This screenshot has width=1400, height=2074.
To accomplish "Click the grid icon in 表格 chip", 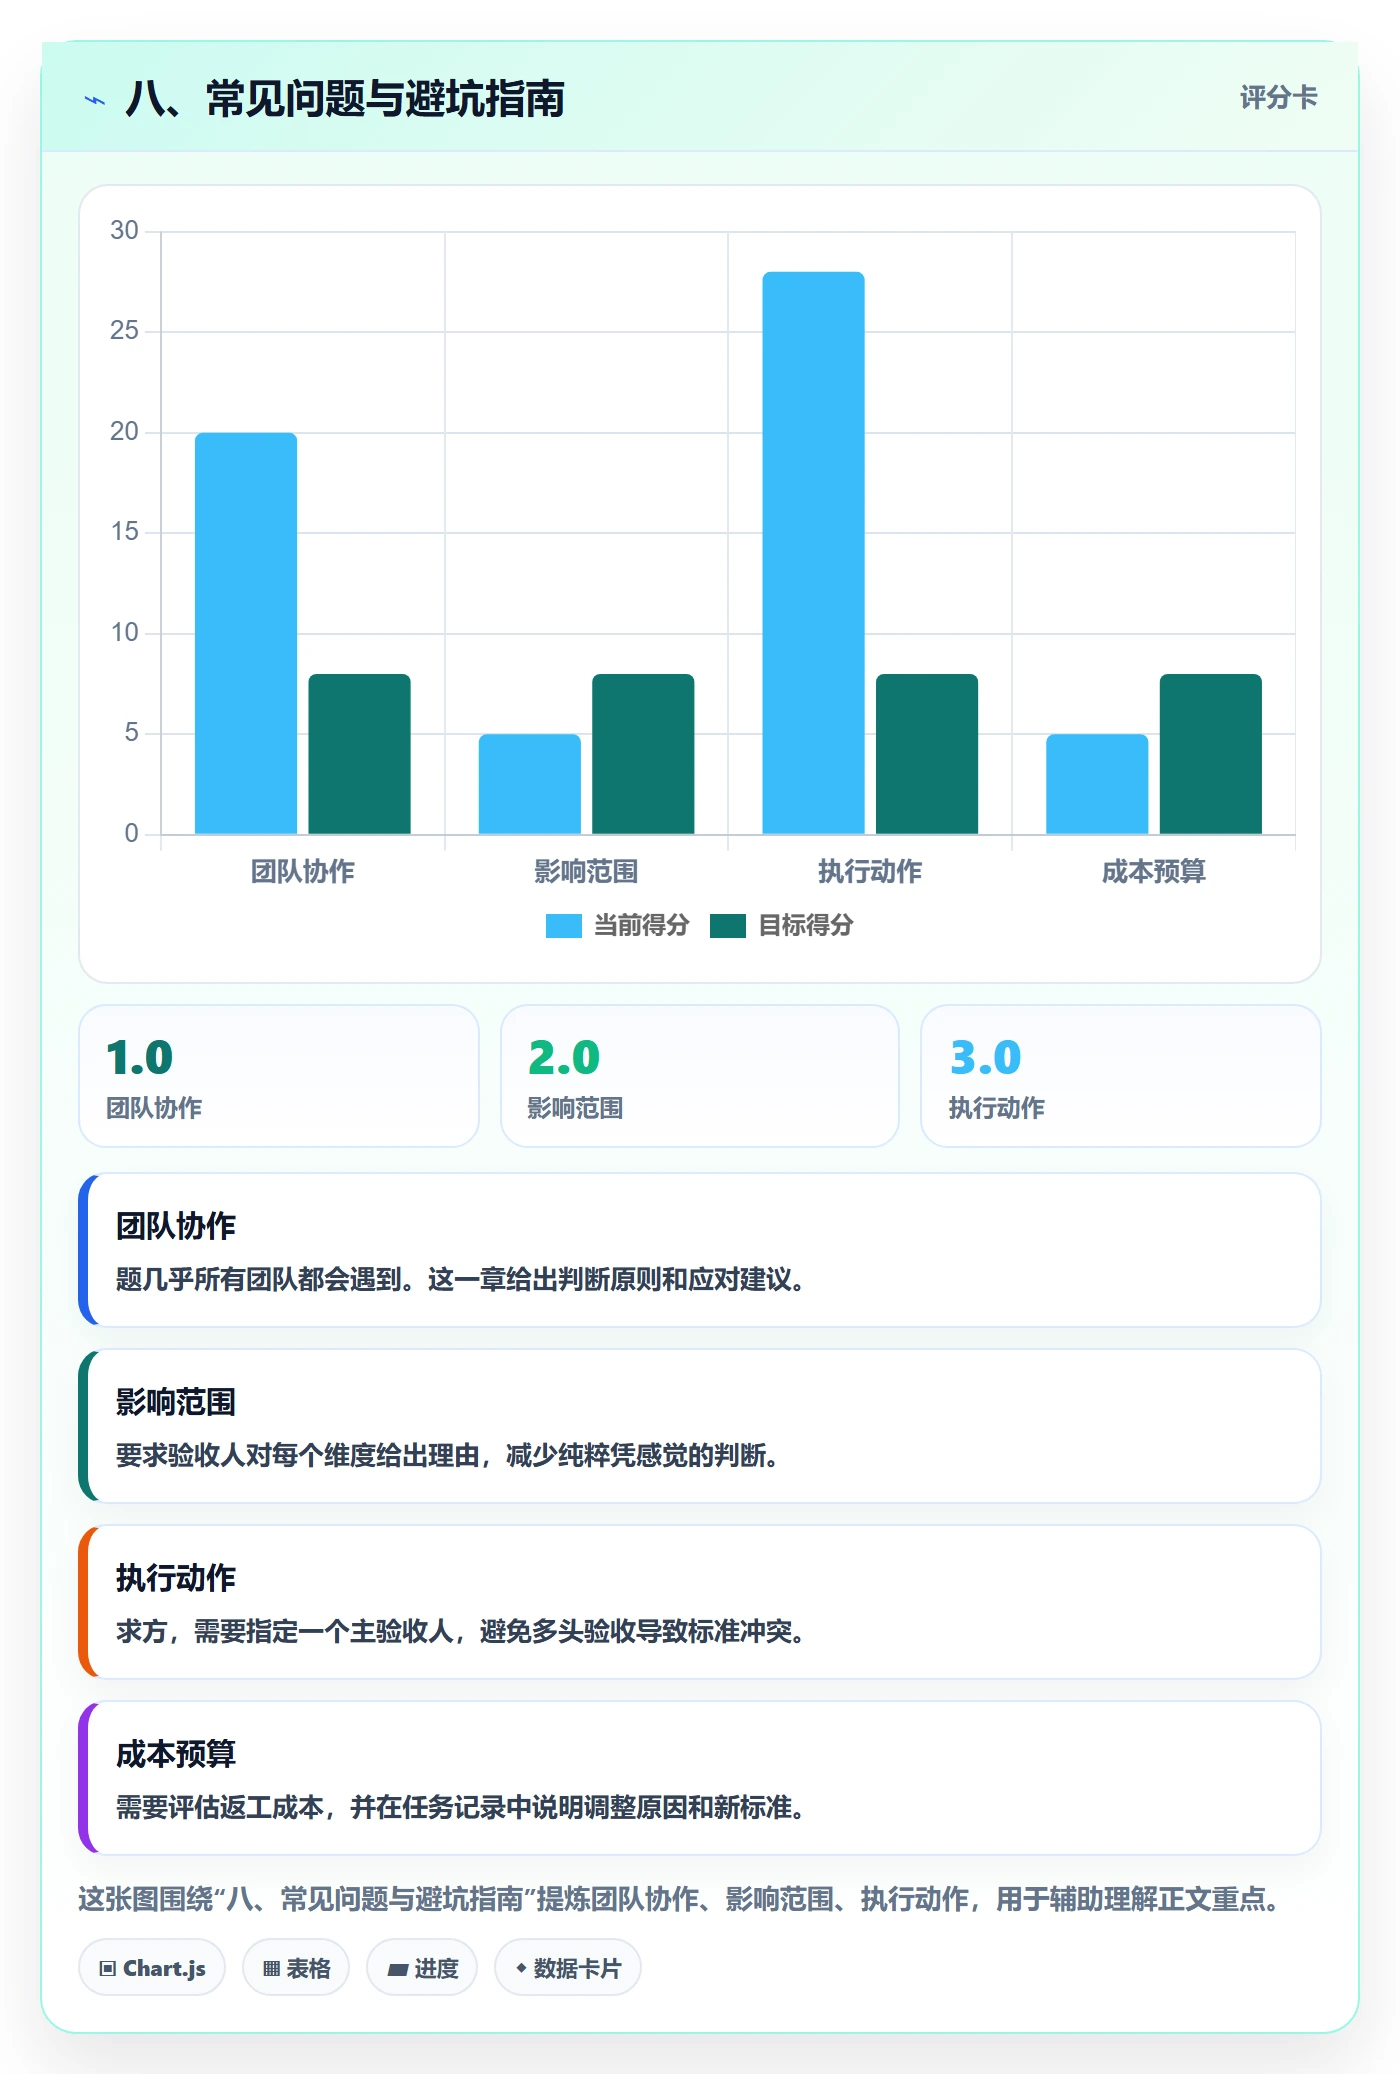I will point(271,1968).
